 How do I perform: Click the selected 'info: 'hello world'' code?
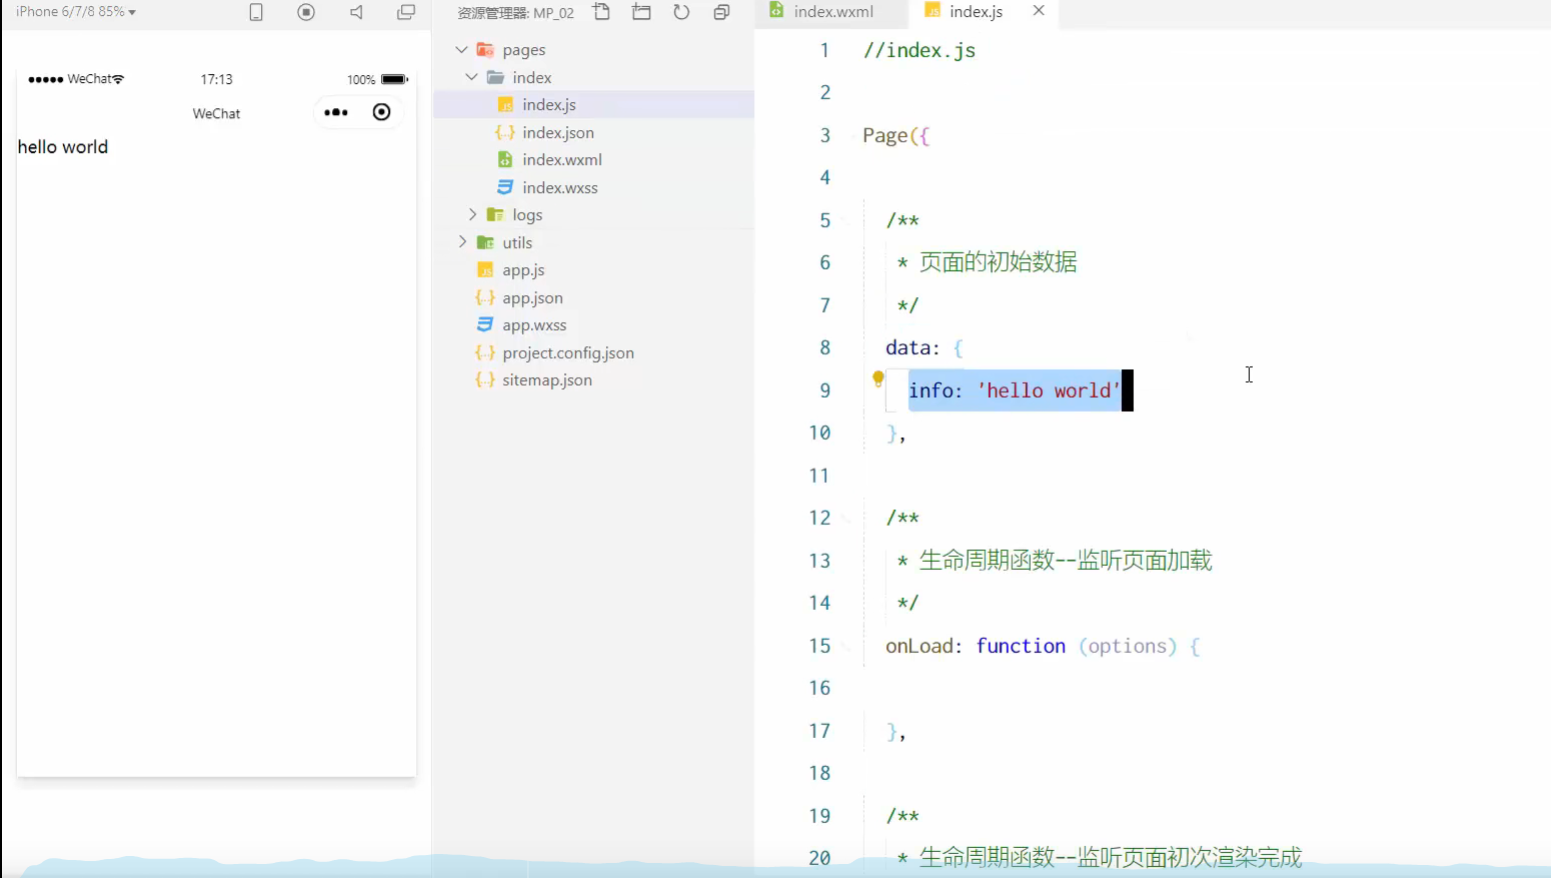1015,390
